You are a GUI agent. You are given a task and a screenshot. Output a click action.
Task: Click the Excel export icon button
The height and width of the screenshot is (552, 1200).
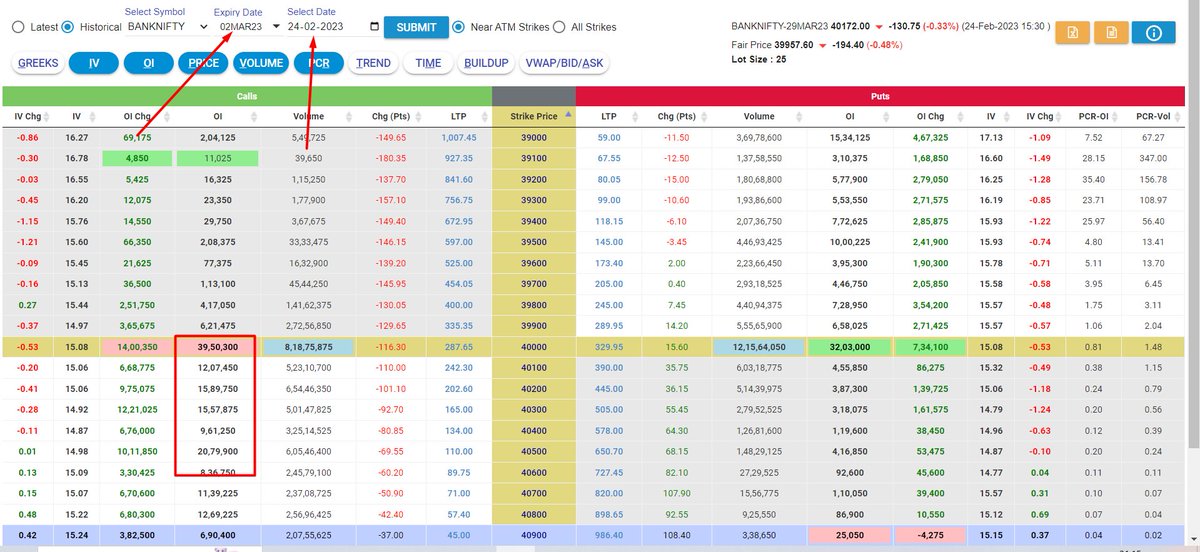point(1072,33)
